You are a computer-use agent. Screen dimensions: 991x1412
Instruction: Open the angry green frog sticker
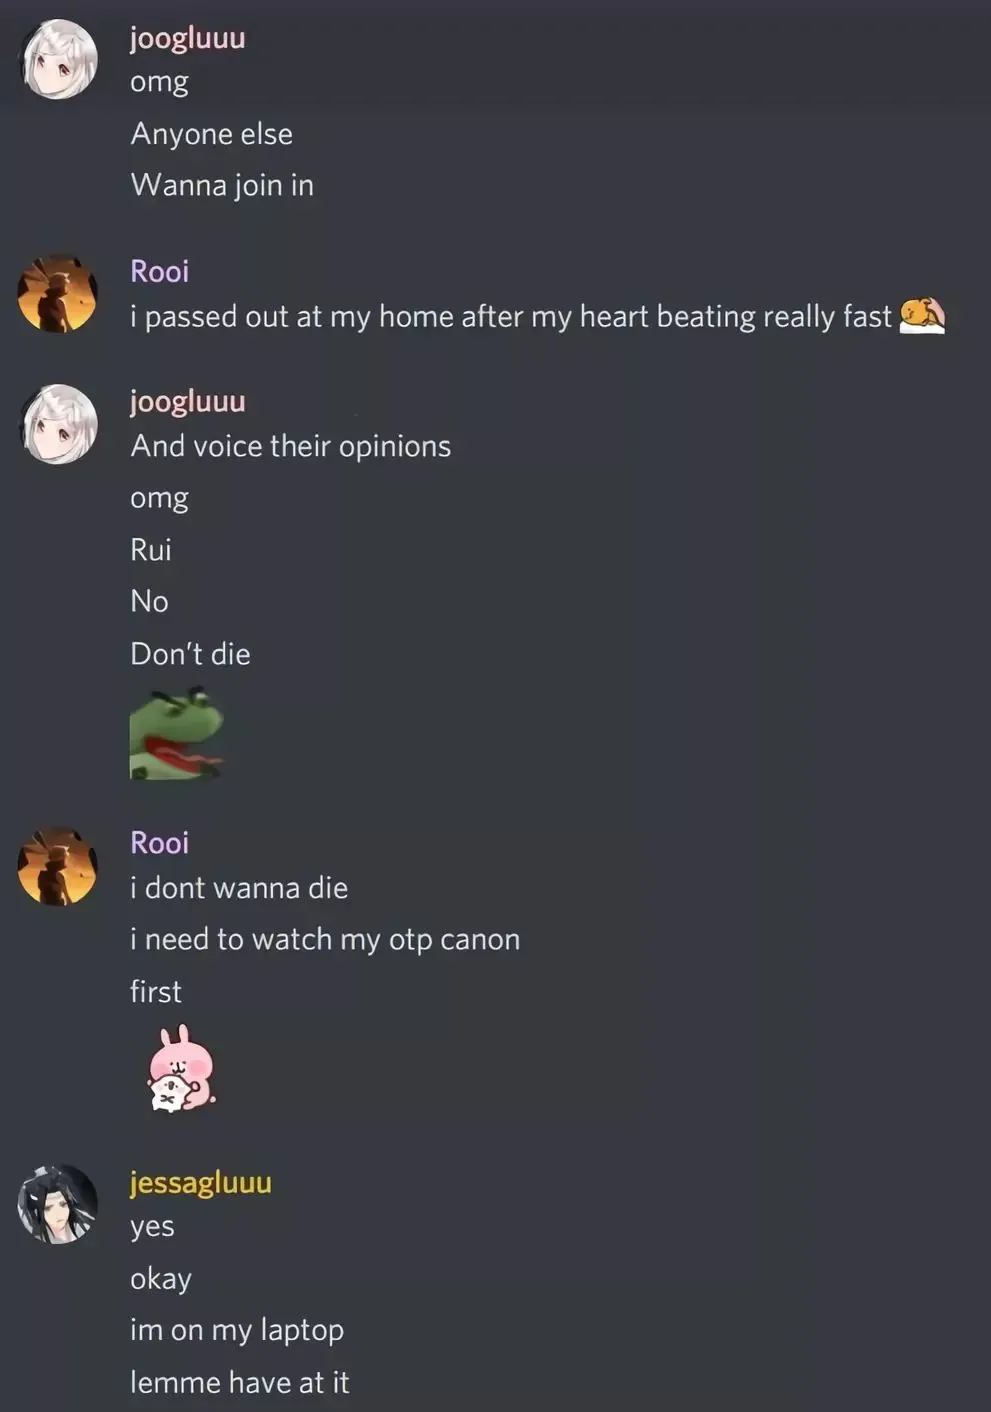pyautogui.click(x=177, y=733)
